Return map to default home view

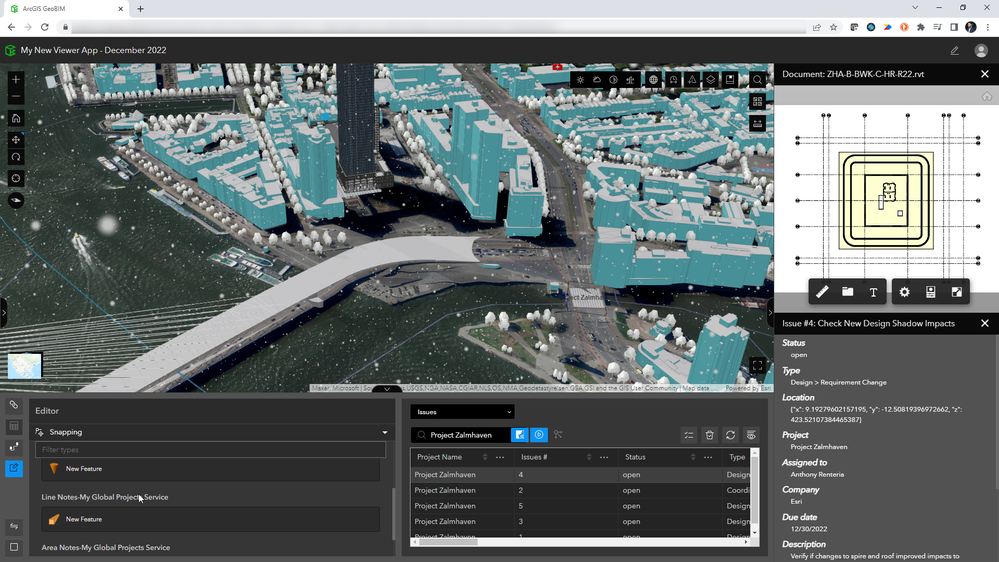point(16,118)
